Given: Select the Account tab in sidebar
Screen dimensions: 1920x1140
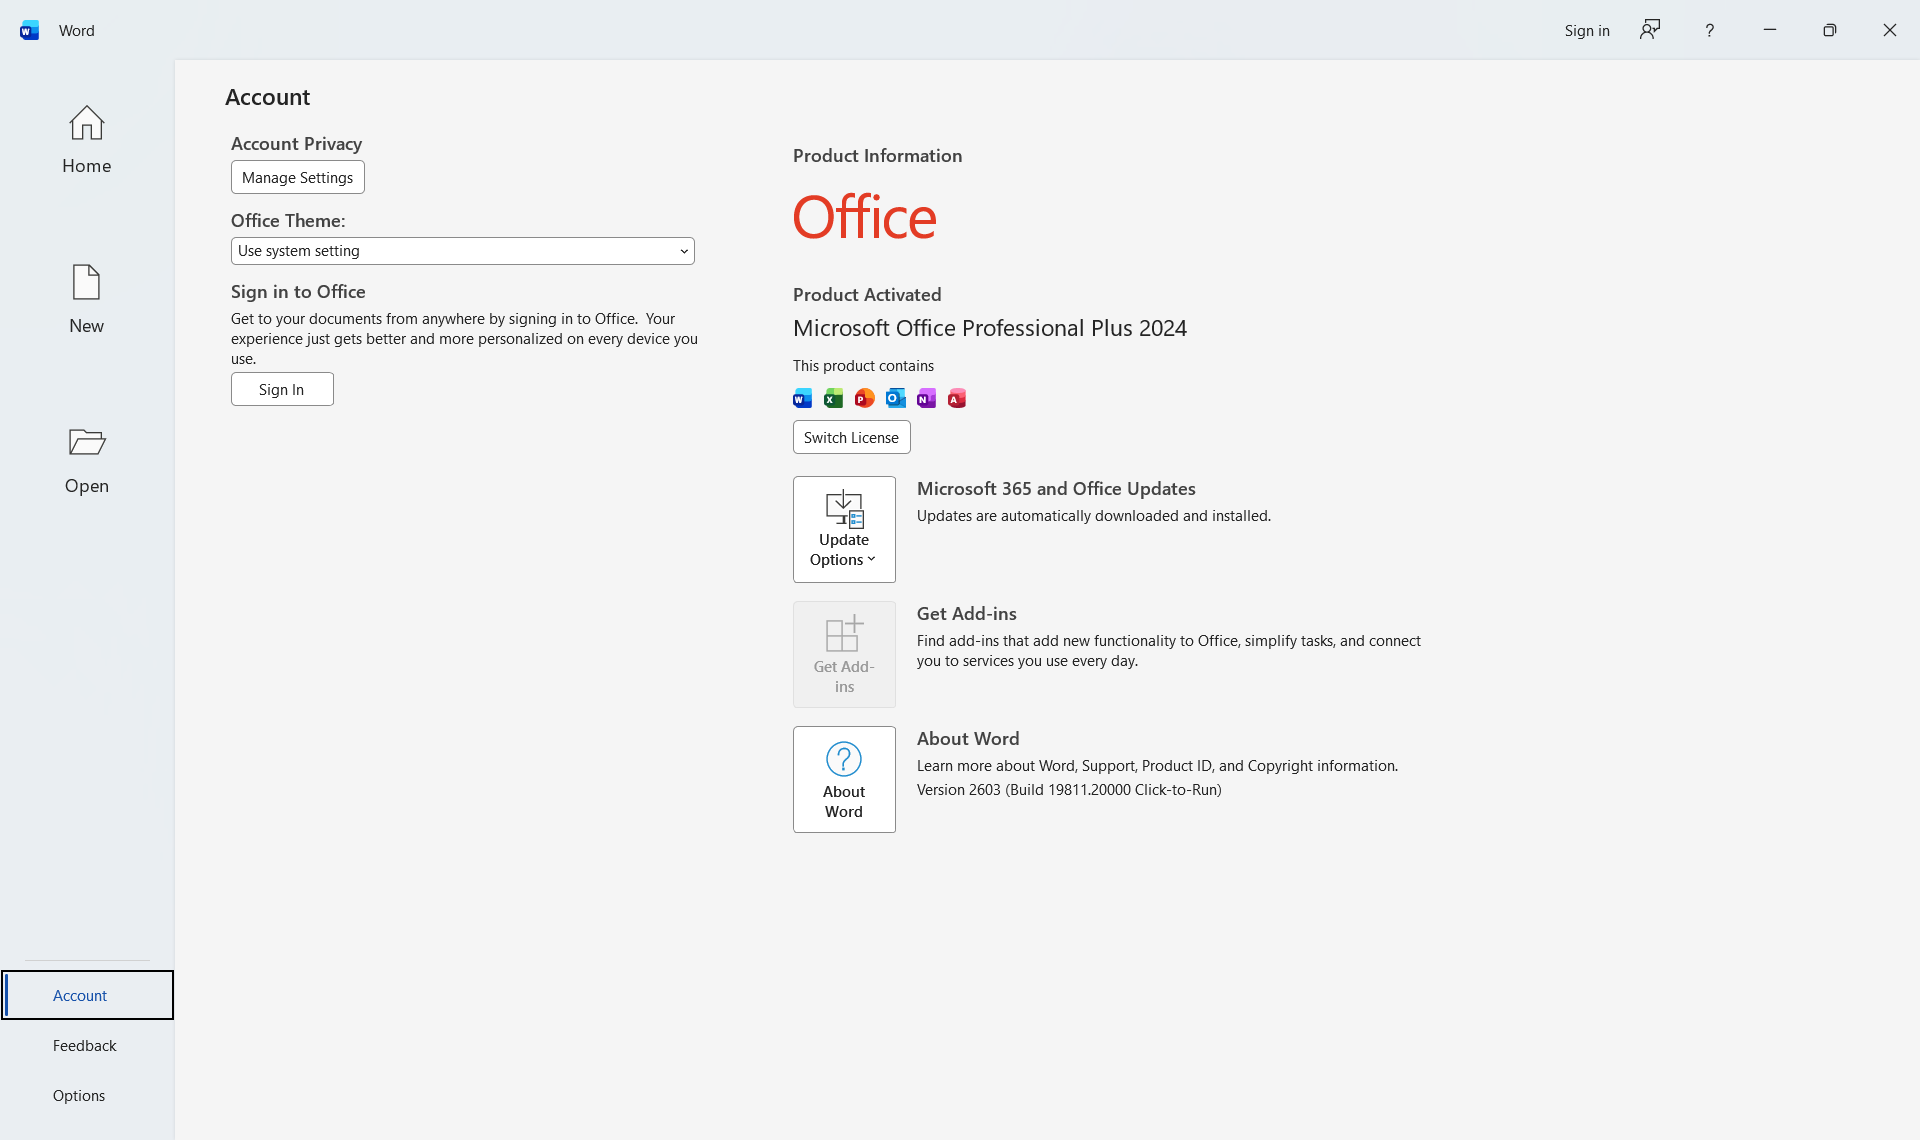Looking at the screenshot, I should 80,995.
